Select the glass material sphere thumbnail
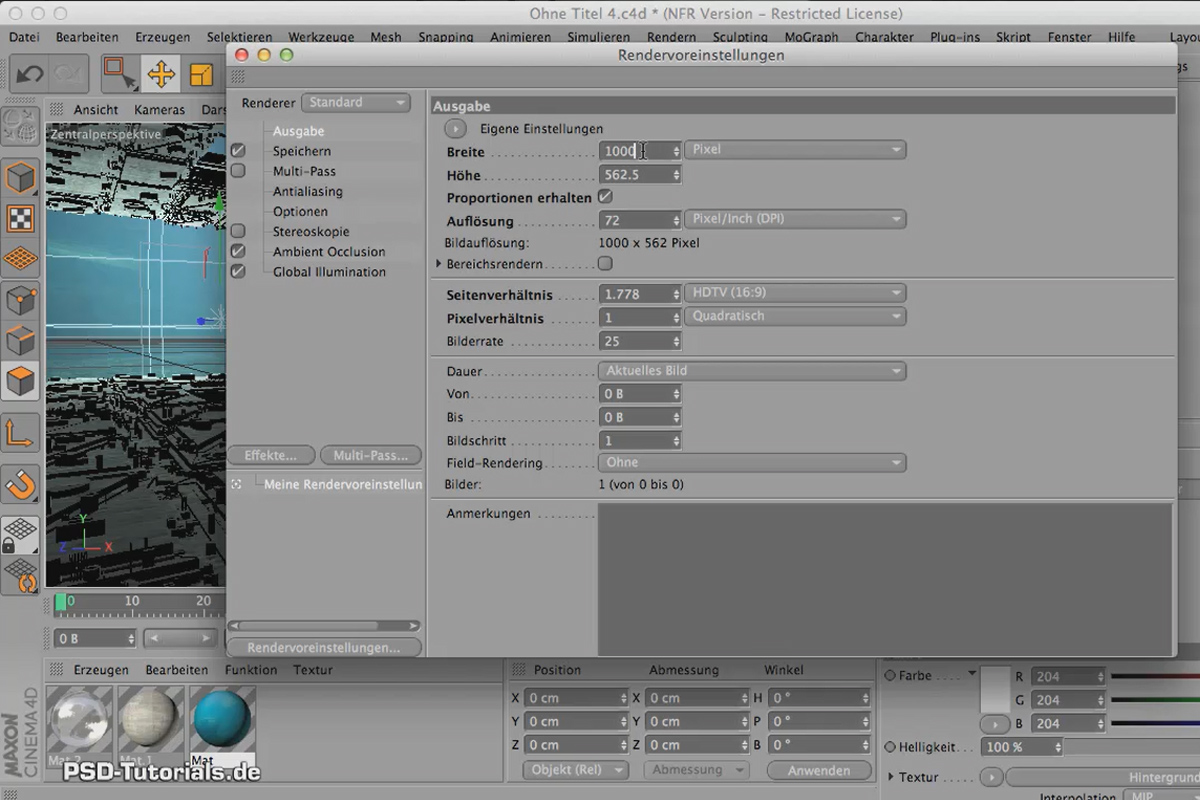Image resolution: width=1200 pixels, height=800 pixels. [79, 721]
